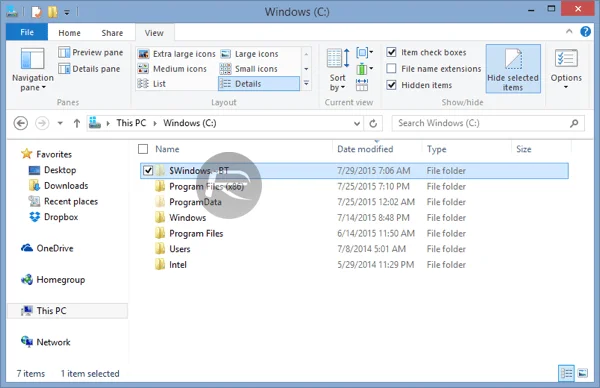Click the search magnifier icon
The width and height of the screenshot is (600, 388).
point(574,123)
